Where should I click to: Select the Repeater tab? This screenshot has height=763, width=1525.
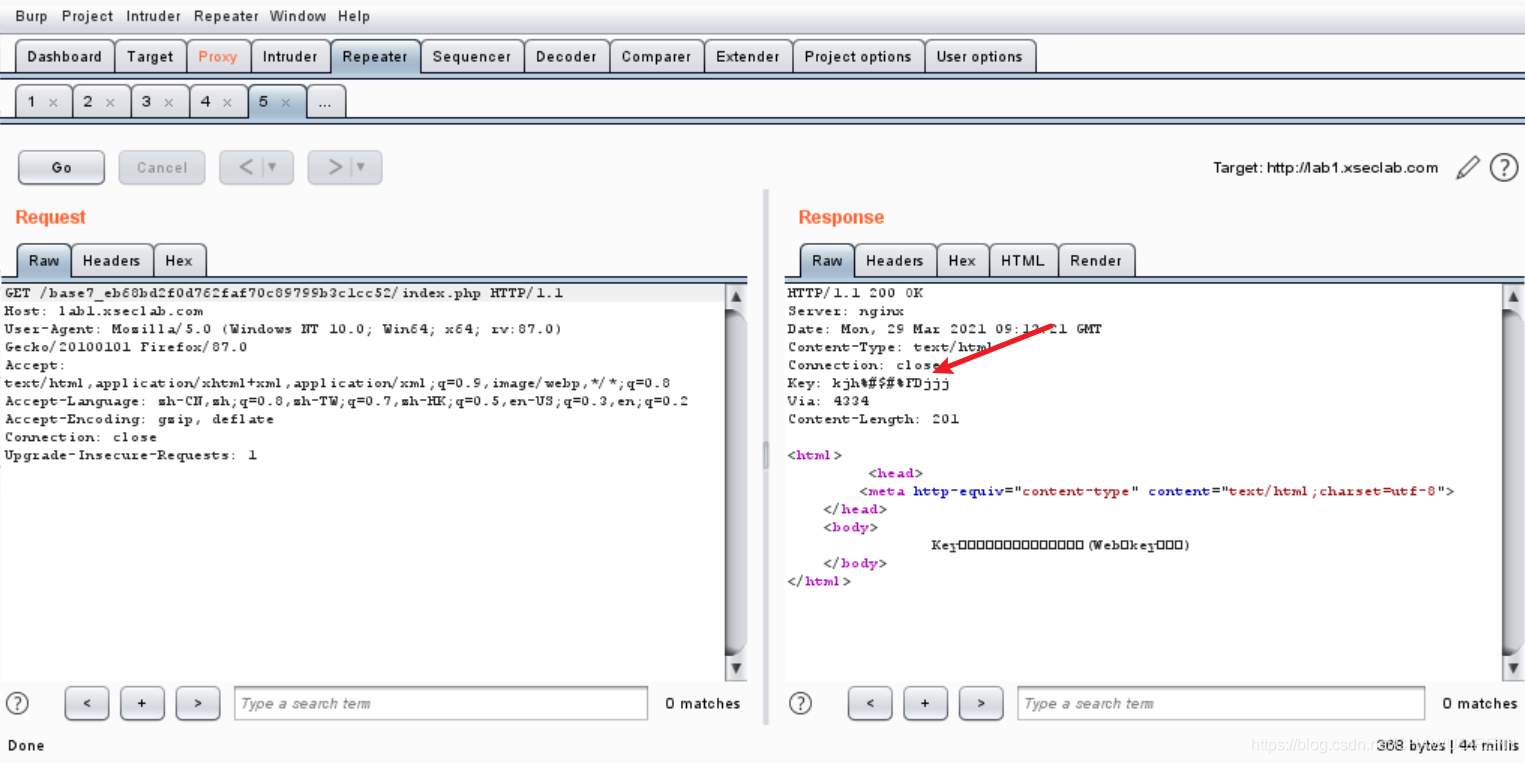click(x=375, y=57)
